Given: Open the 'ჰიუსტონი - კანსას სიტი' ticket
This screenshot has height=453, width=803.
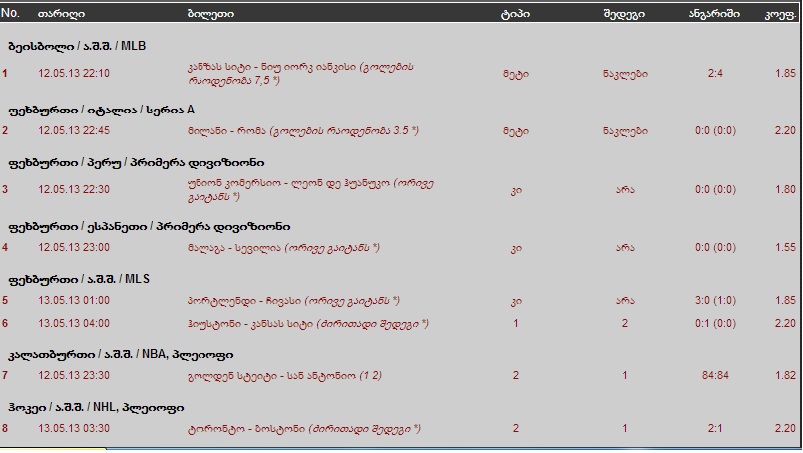Looking at the screenshot, I should tap(308, 323).
